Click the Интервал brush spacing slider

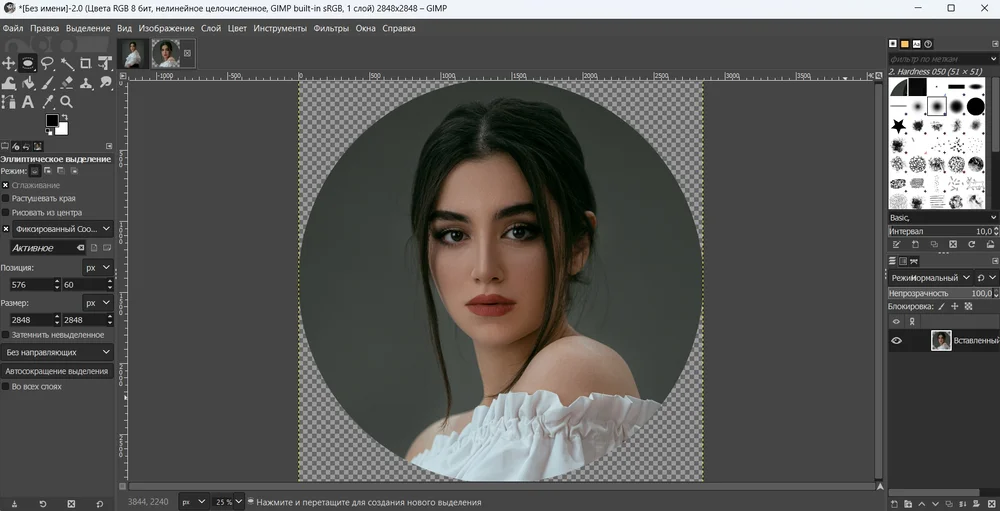click(x=943, y=231)
